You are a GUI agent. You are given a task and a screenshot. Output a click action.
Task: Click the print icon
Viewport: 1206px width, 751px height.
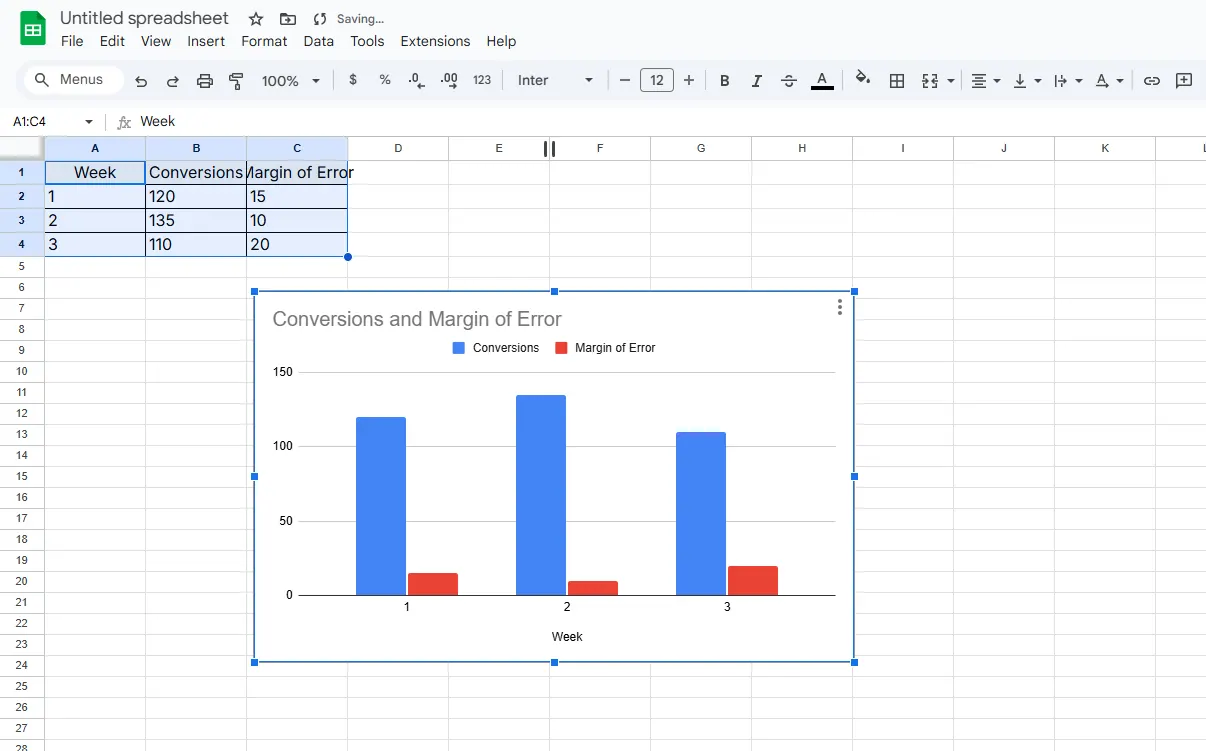(x=205, y=81)
